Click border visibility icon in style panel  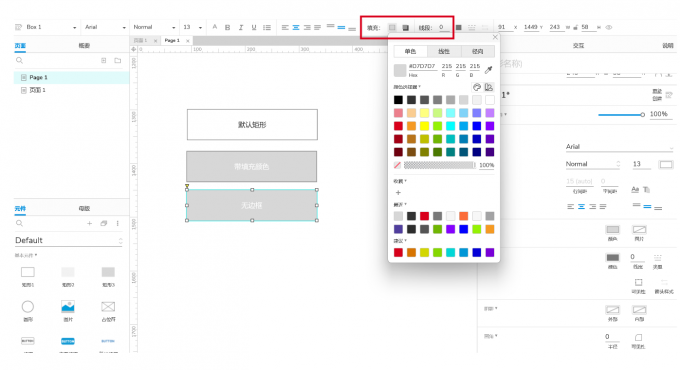pos(638,282)
